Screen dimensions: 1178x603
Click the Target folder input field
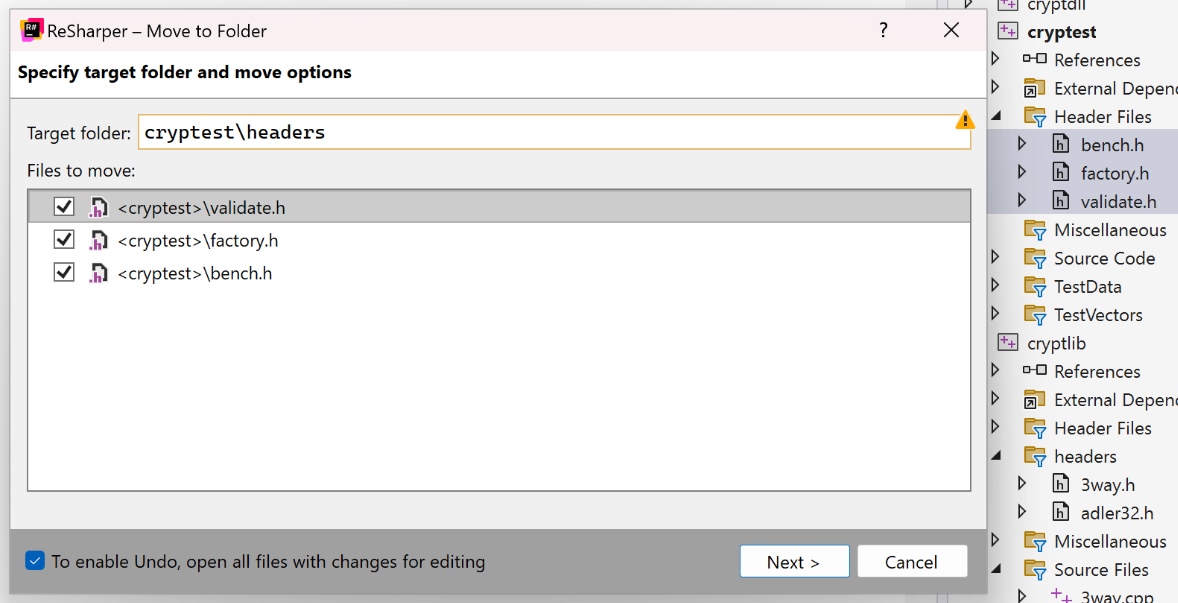tap(540, 132)
